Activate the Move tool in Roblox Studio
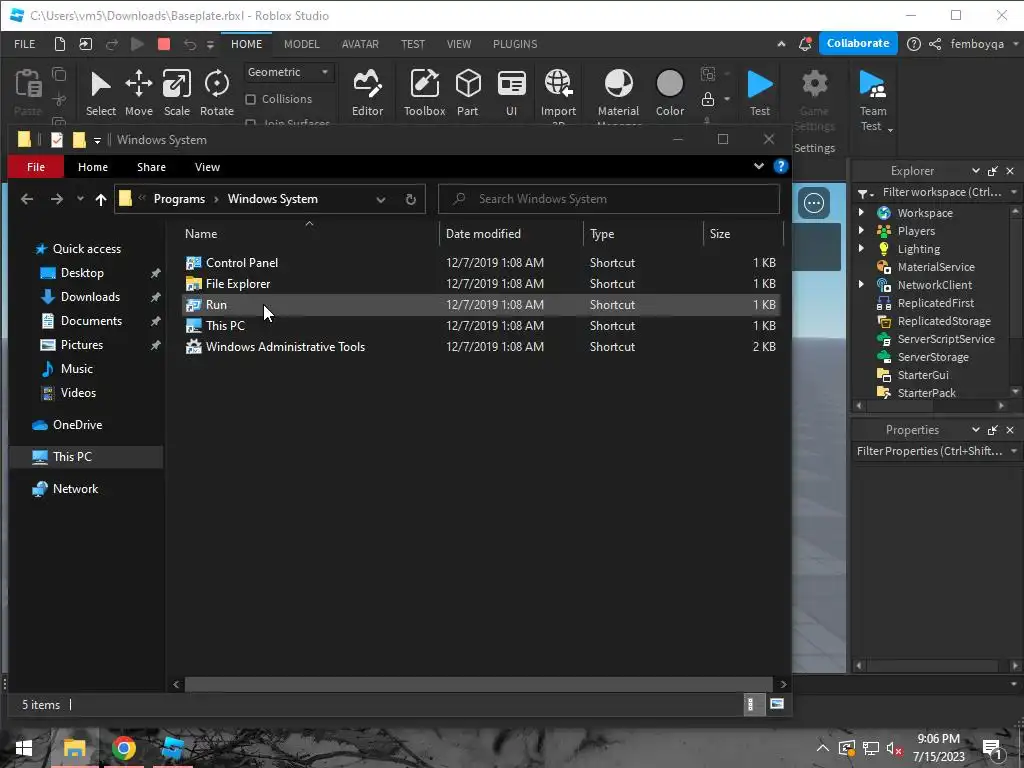 [138, 93]
